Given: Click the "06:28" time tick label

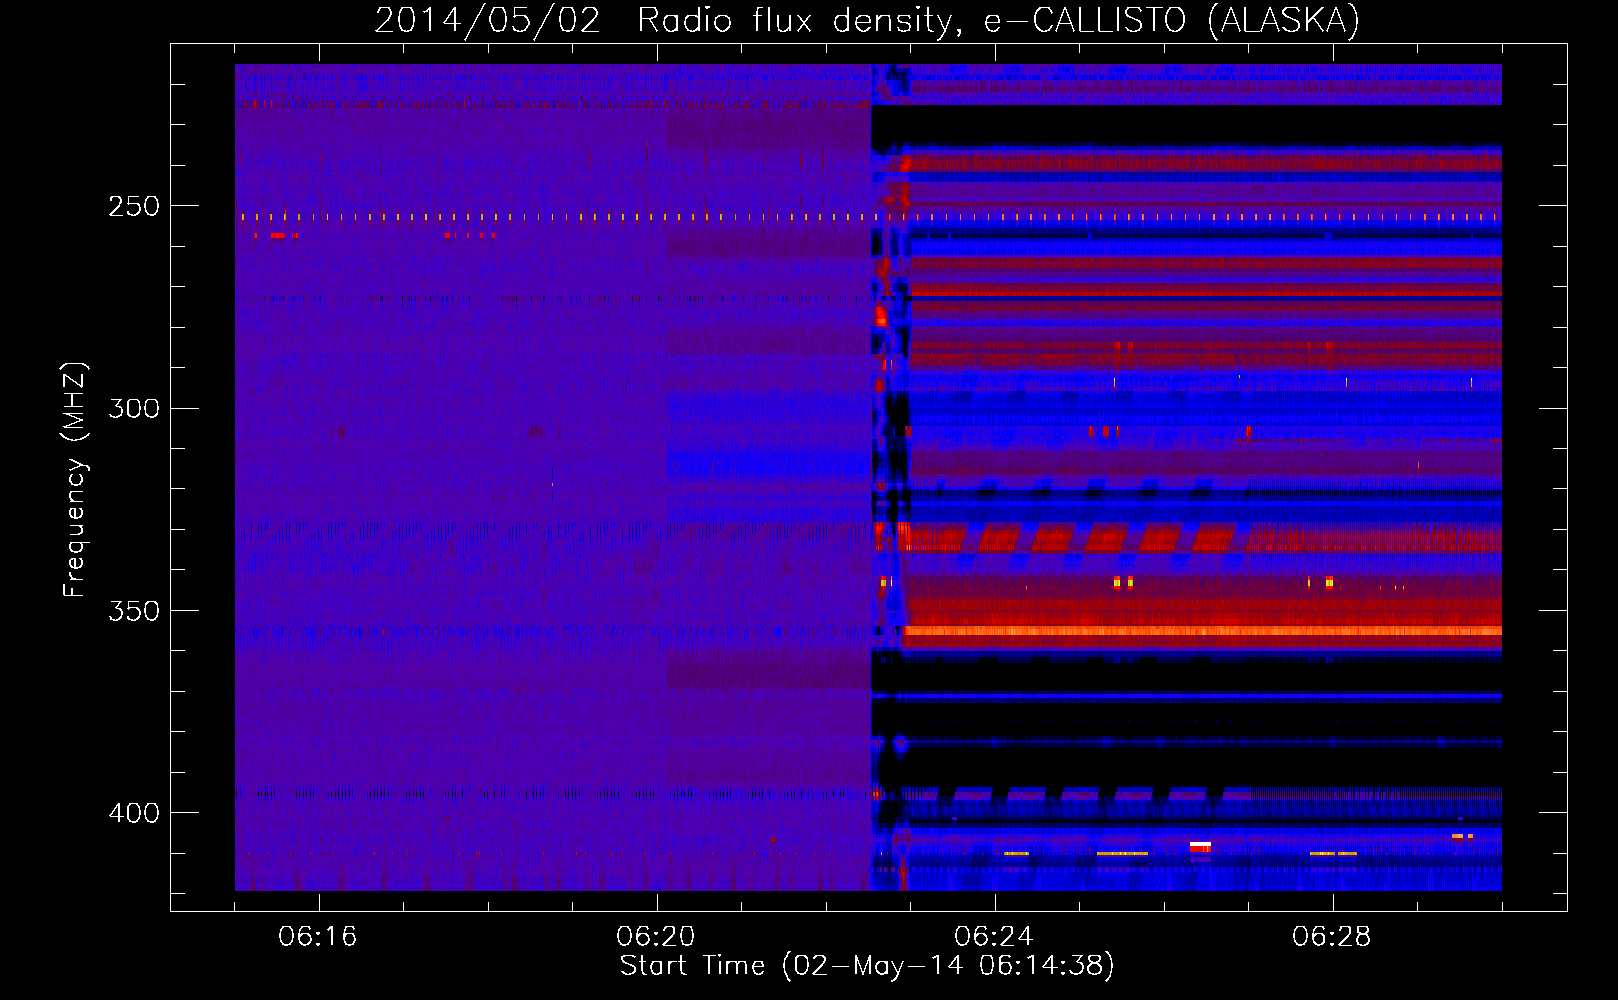Looking at the screenshot, I should click(1332, 937).
